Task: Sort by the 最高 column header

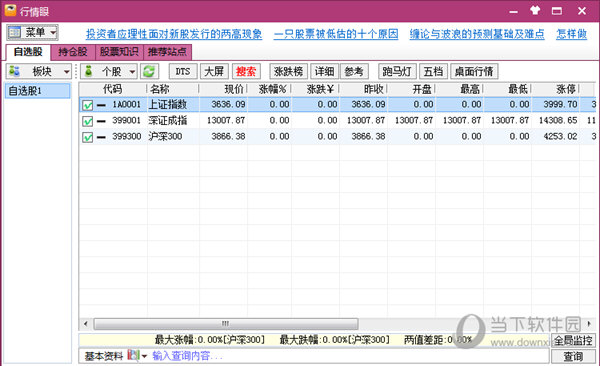Action: [x=459, y=89]
